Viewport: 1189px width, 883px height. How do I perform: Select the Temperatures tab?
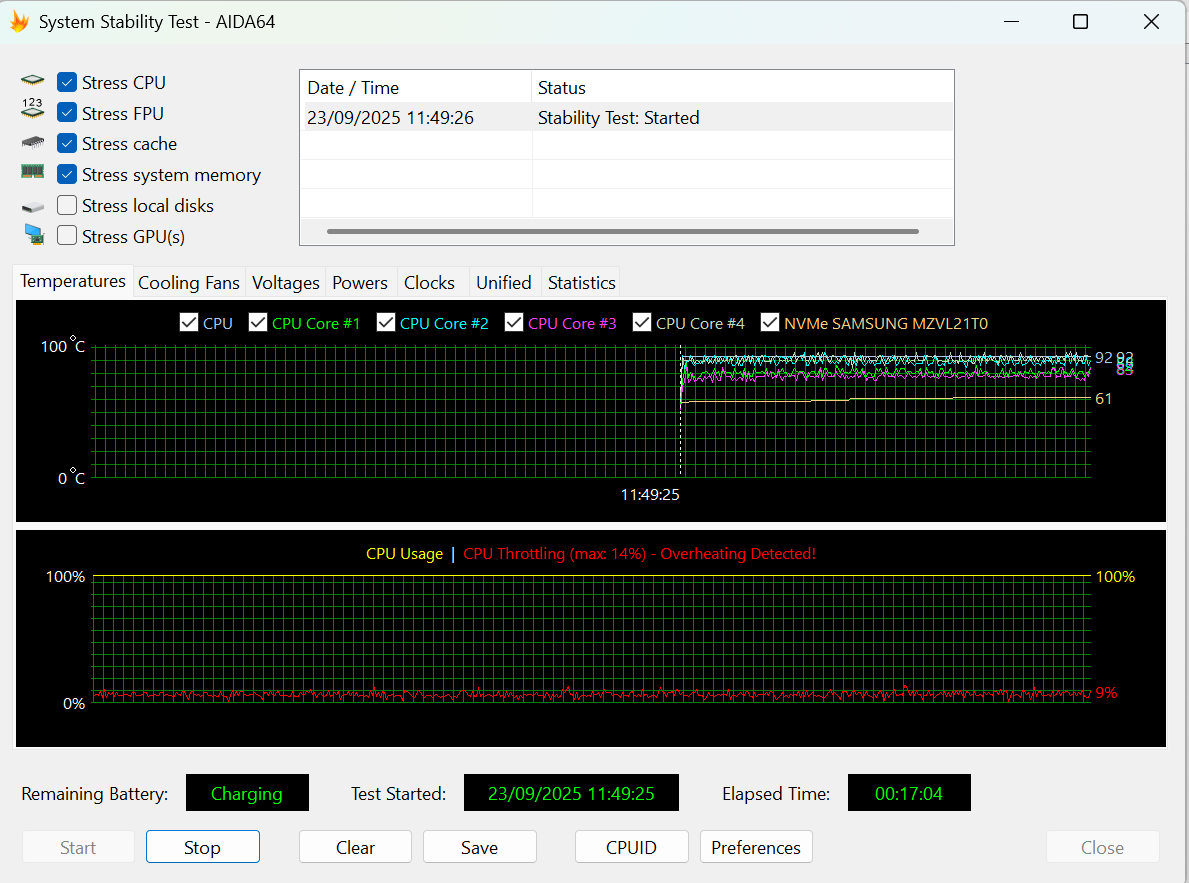[x=73, y=281]
